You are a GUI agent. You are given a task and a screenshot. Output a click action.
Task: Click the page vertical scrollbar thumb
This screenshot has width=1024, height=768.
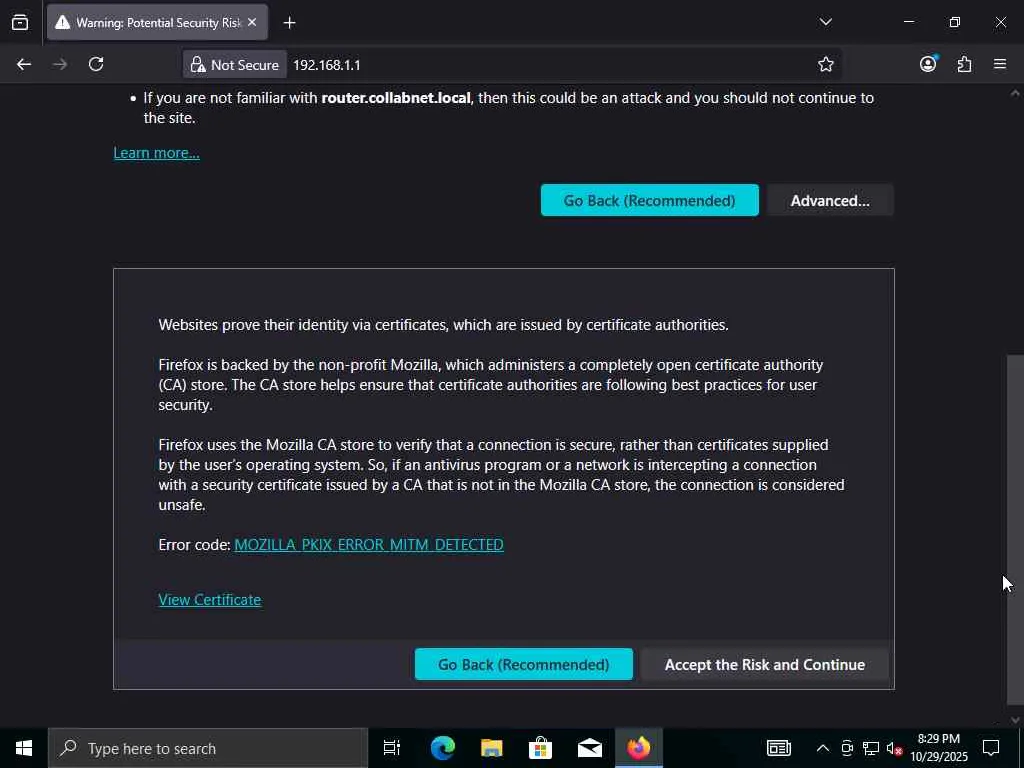[x=1015, y=529]
